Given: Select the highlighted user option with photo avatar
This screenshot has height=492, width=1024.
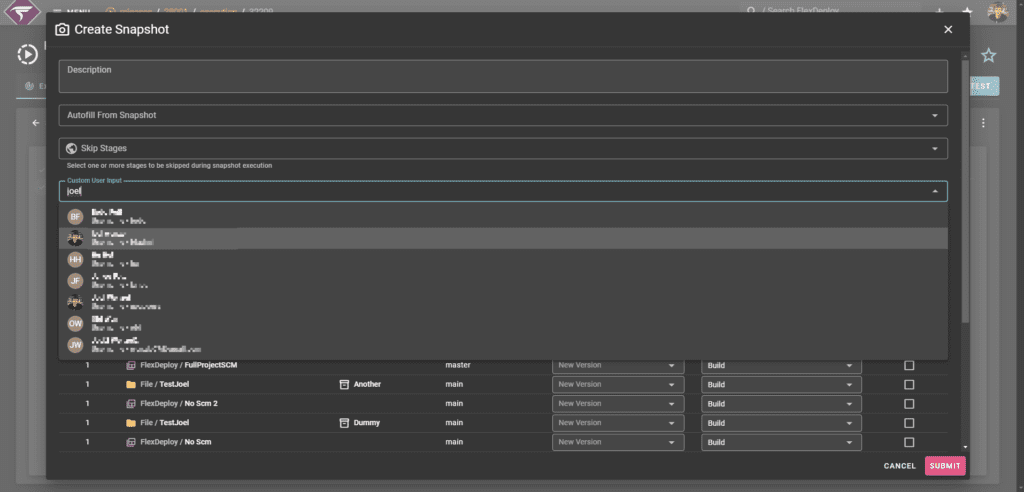Looking at the screenshot, I should coord(503,238).
